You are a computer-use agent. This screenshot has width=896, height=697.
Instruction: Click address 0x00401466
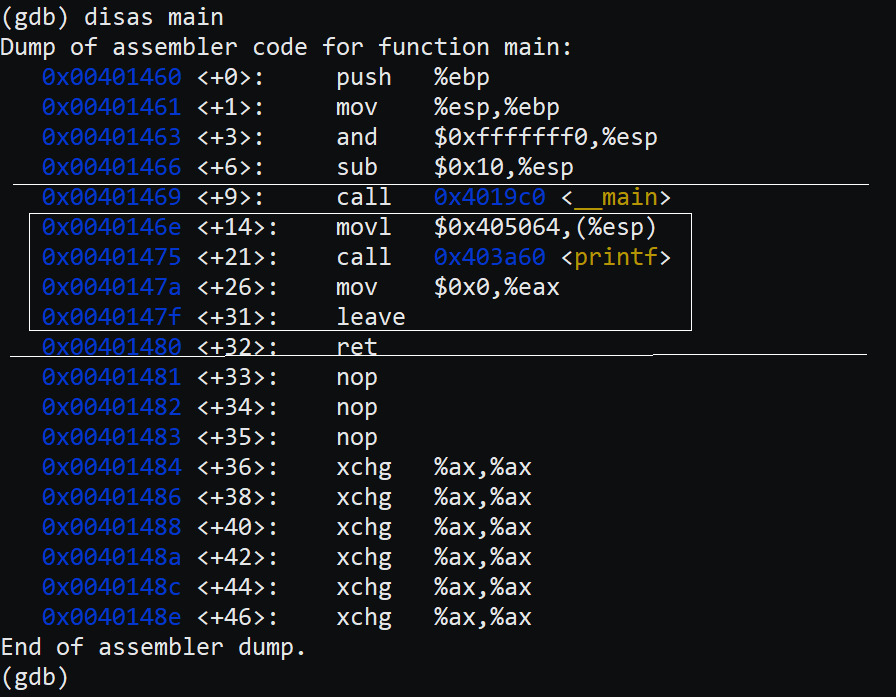(111, 167)
